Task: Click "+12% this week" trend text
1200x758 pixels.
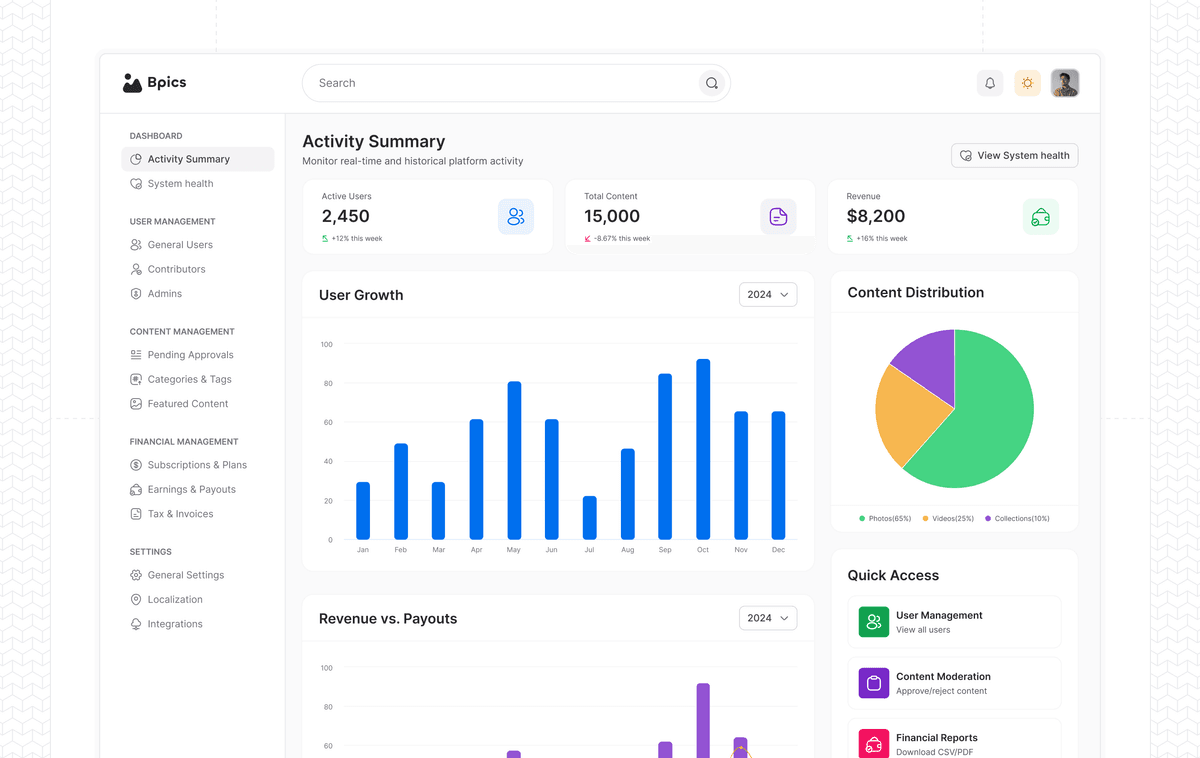Action: pyautogui.click(x=357, y=239)
